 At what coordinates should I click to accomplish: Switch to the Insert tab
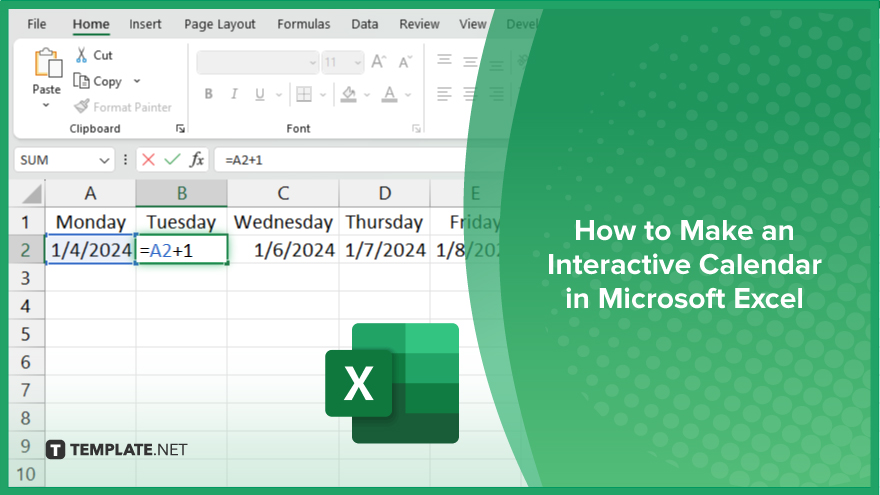tap(145, 24)
